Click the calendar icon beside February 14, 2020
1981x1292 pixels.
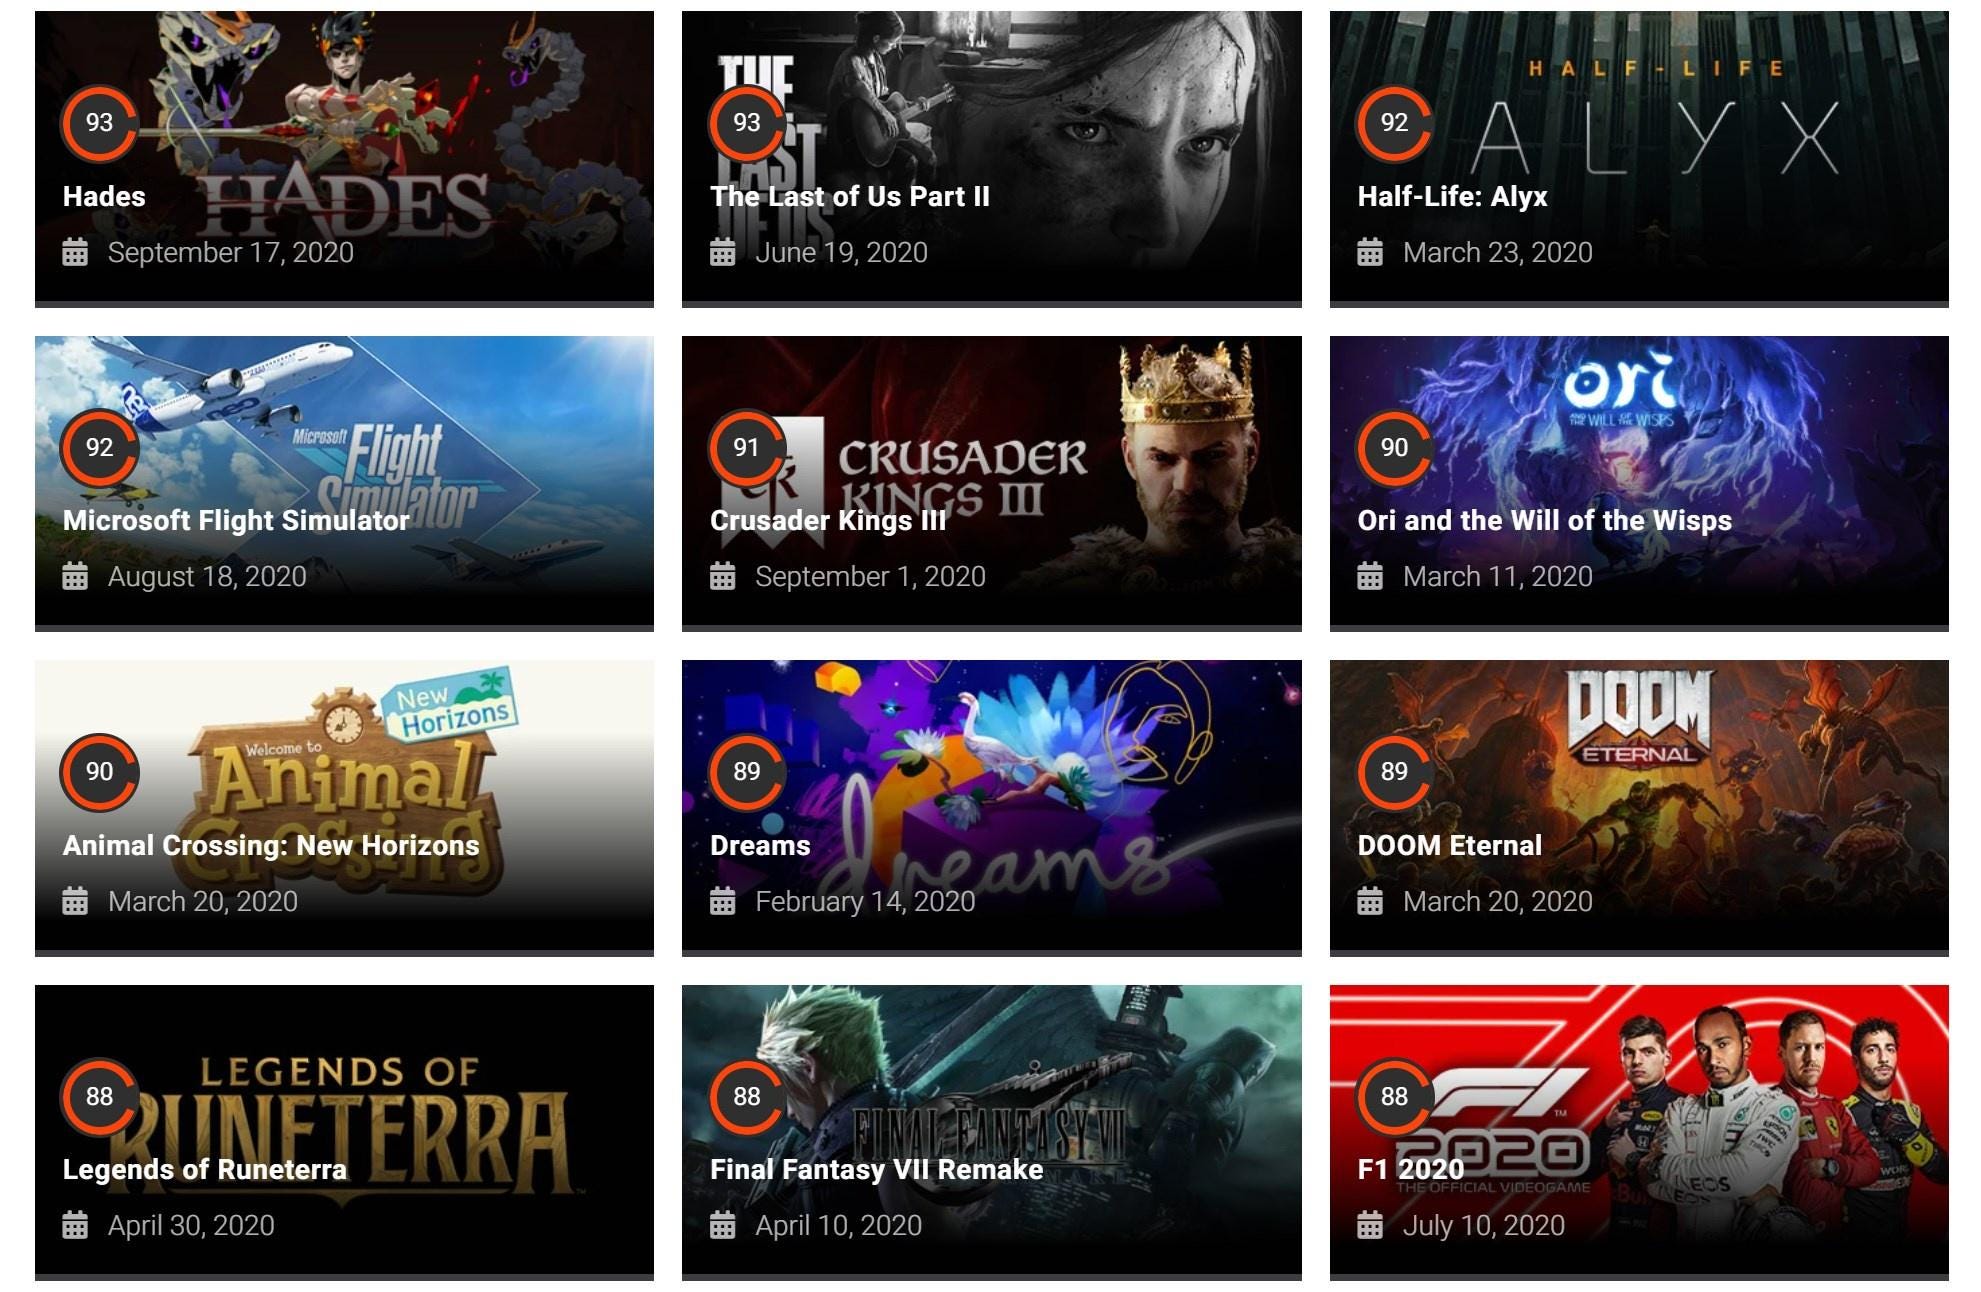coord(722,901)
